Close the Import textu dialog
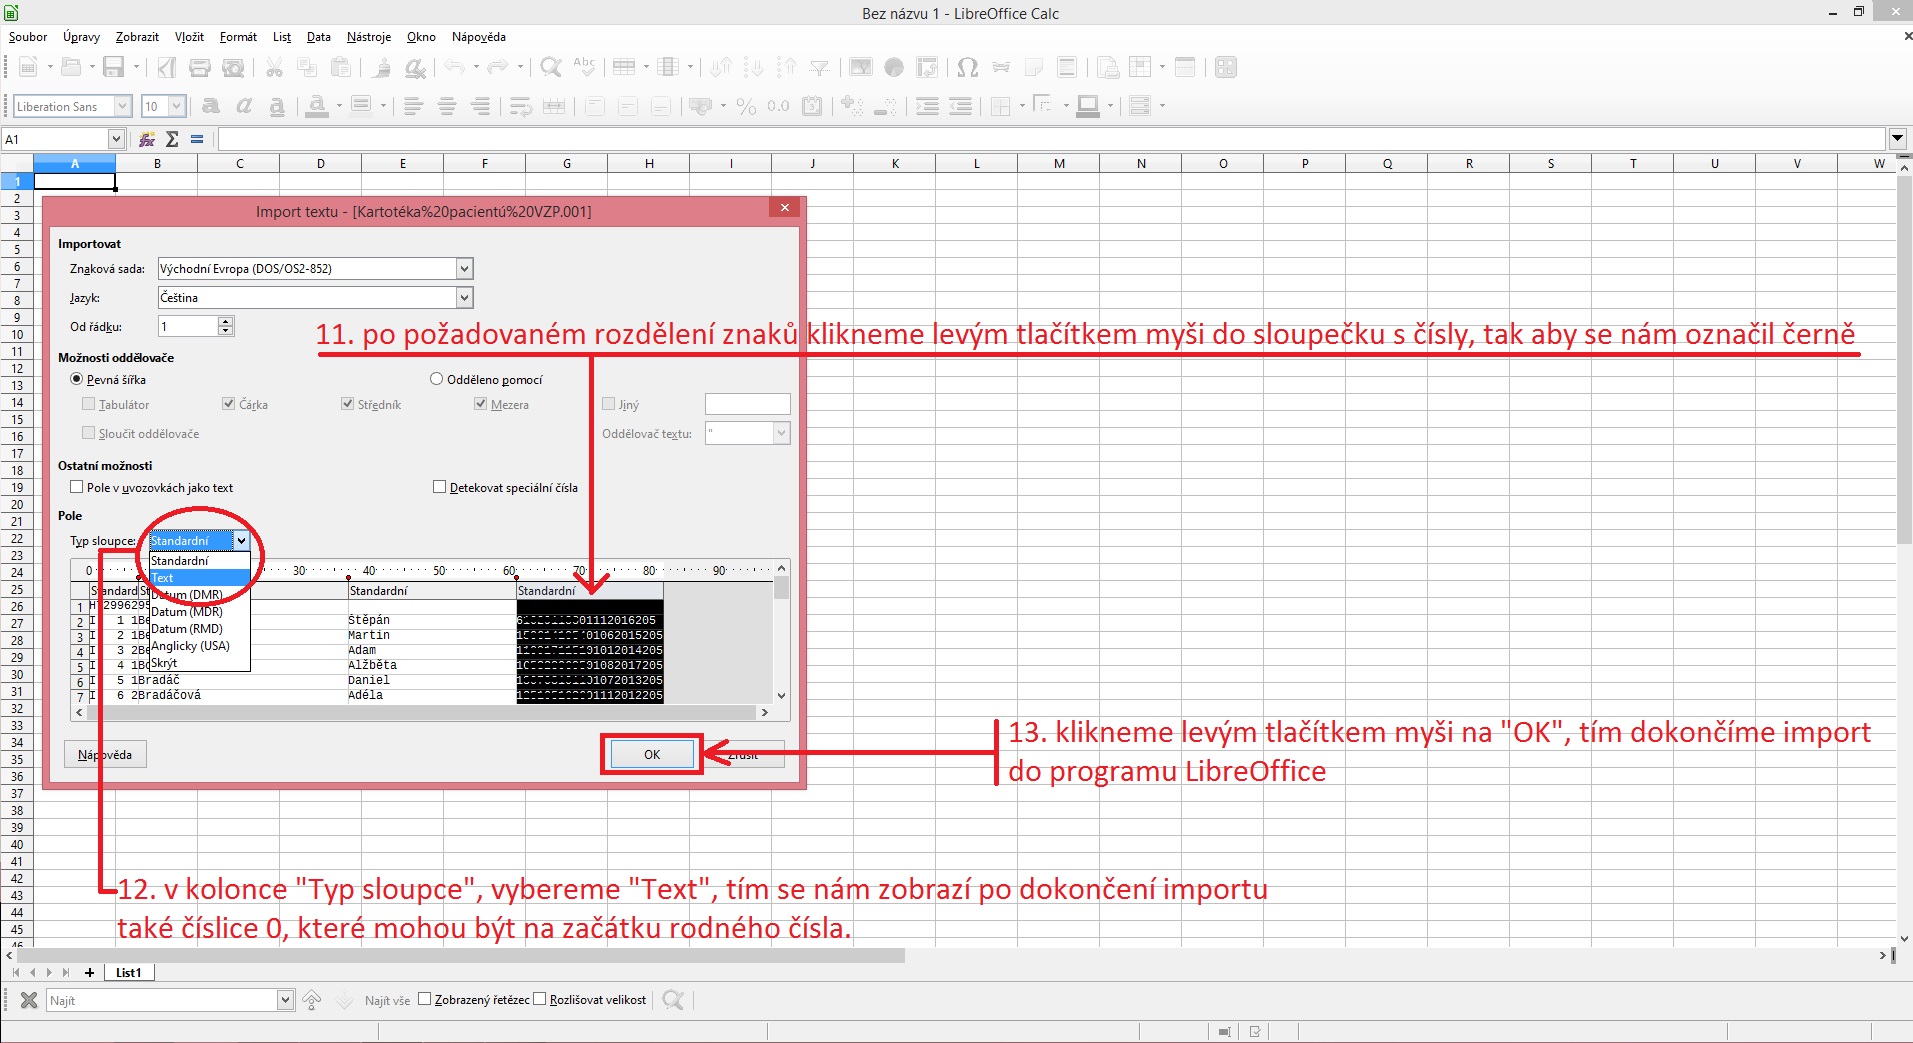This screenshot has width=1913, height=1043. (x=784, y=208)
